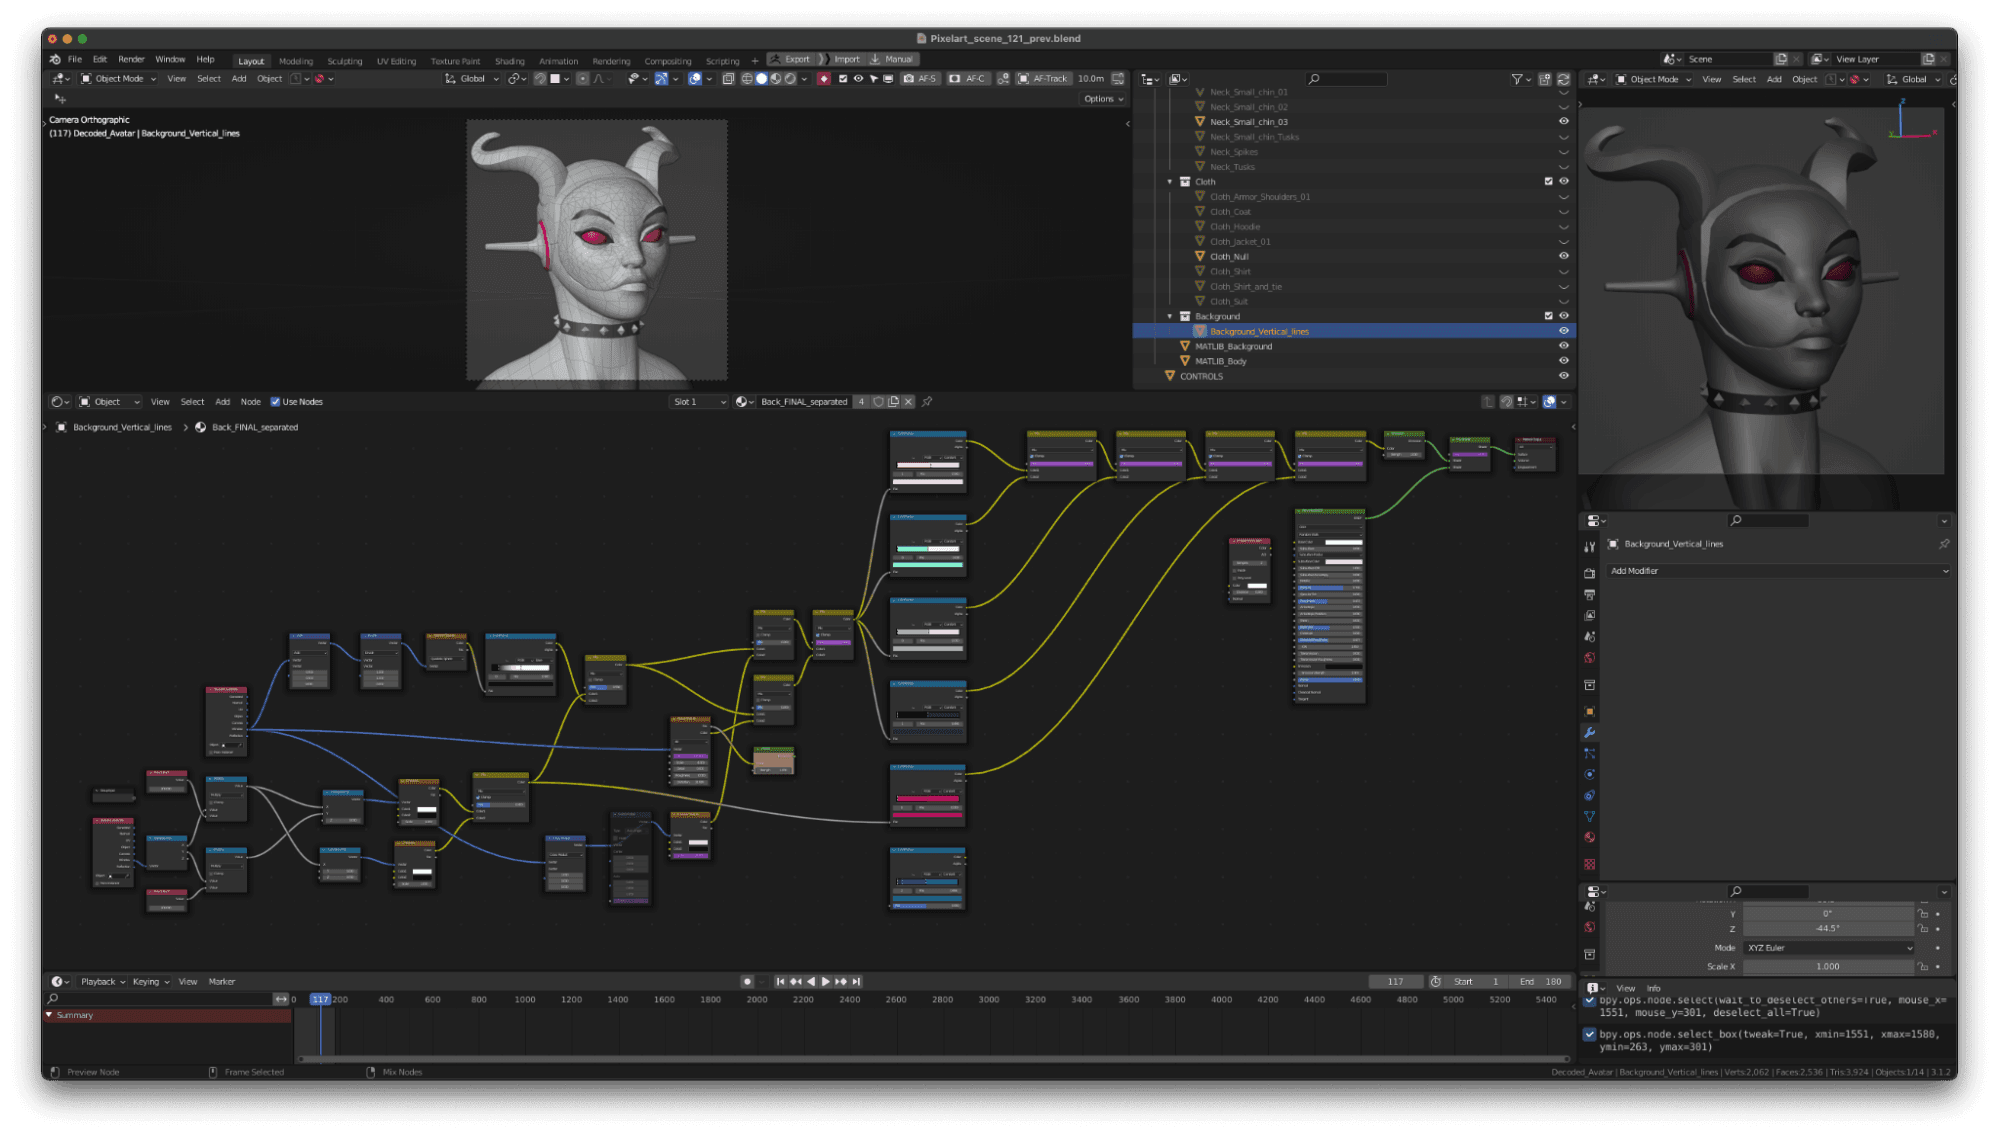Image resolution: width=1999 pixels, height=1136 pixels.
Task: Duplicate the Back_FINAL_separated material
Action: (x=893, y=402)
